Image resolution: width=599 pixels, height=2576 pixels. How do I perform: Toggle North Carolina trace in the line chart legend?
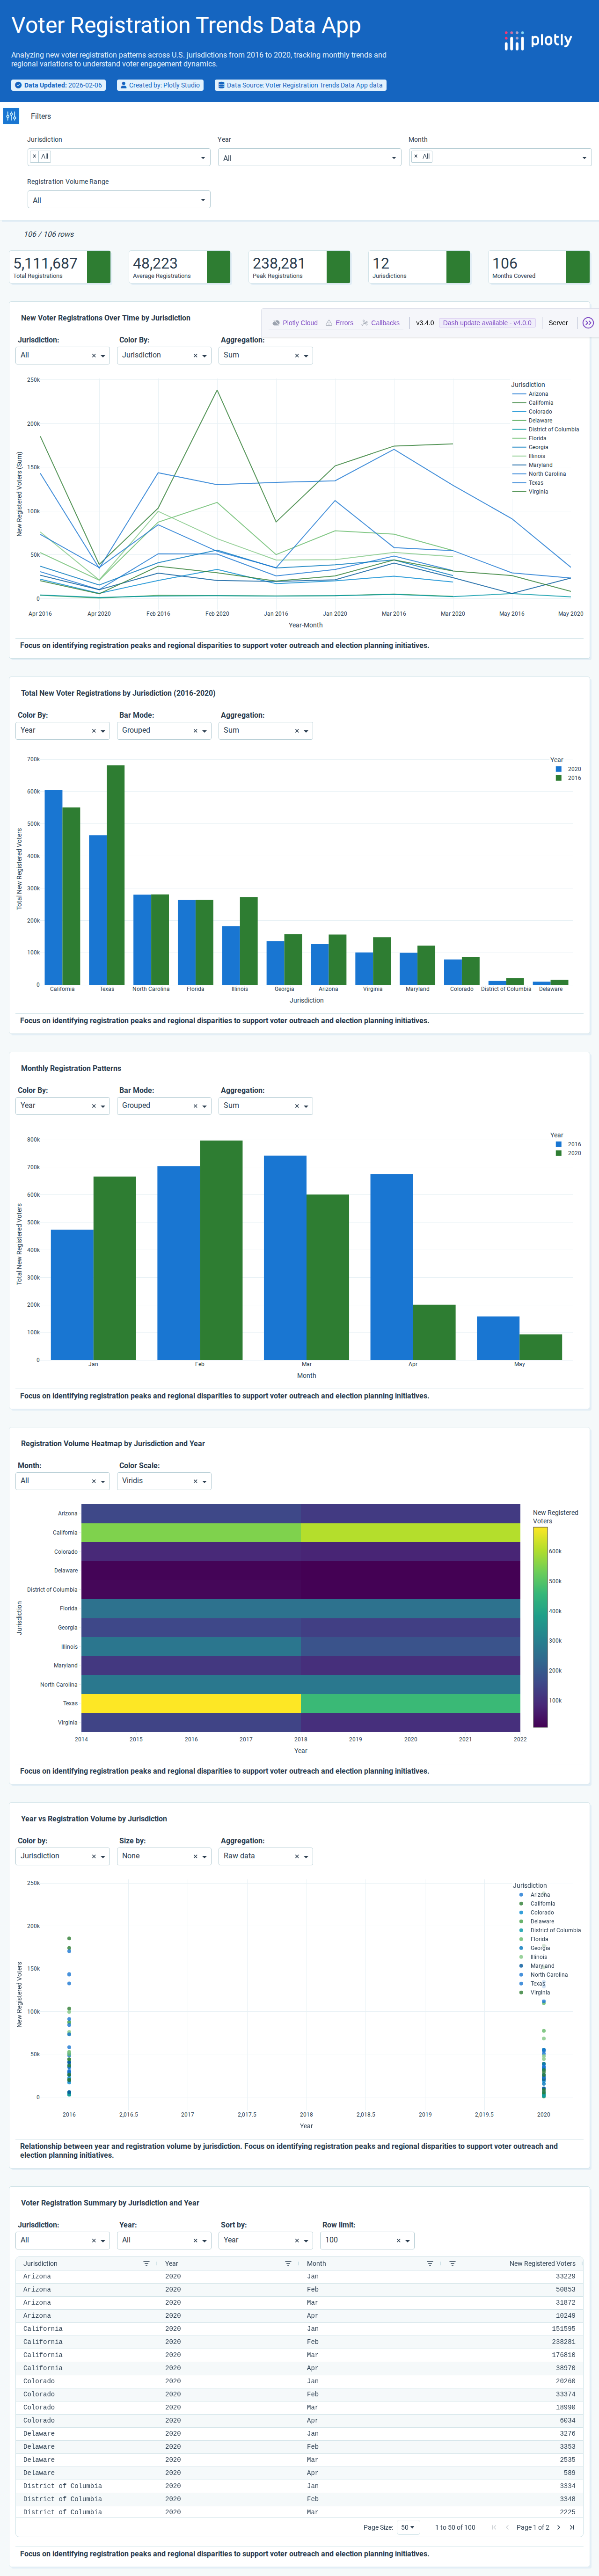coord(539,474)
